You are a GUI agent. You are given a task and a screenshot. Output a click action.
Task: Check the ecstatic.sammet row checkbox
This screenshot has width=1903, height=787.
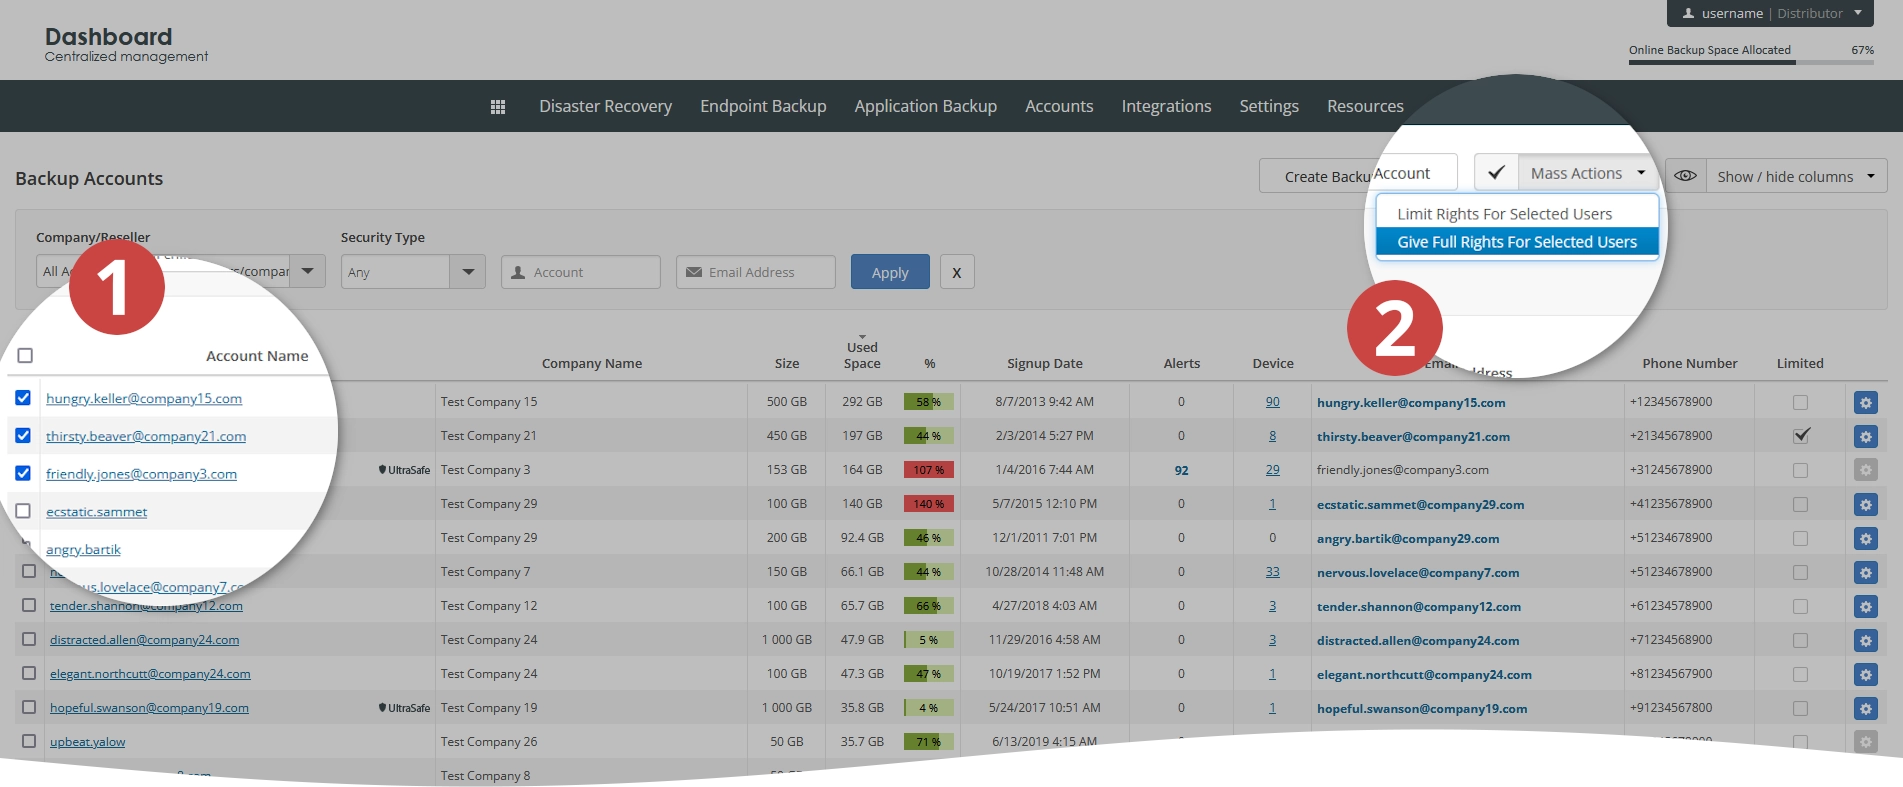click(x=23, y=511)
